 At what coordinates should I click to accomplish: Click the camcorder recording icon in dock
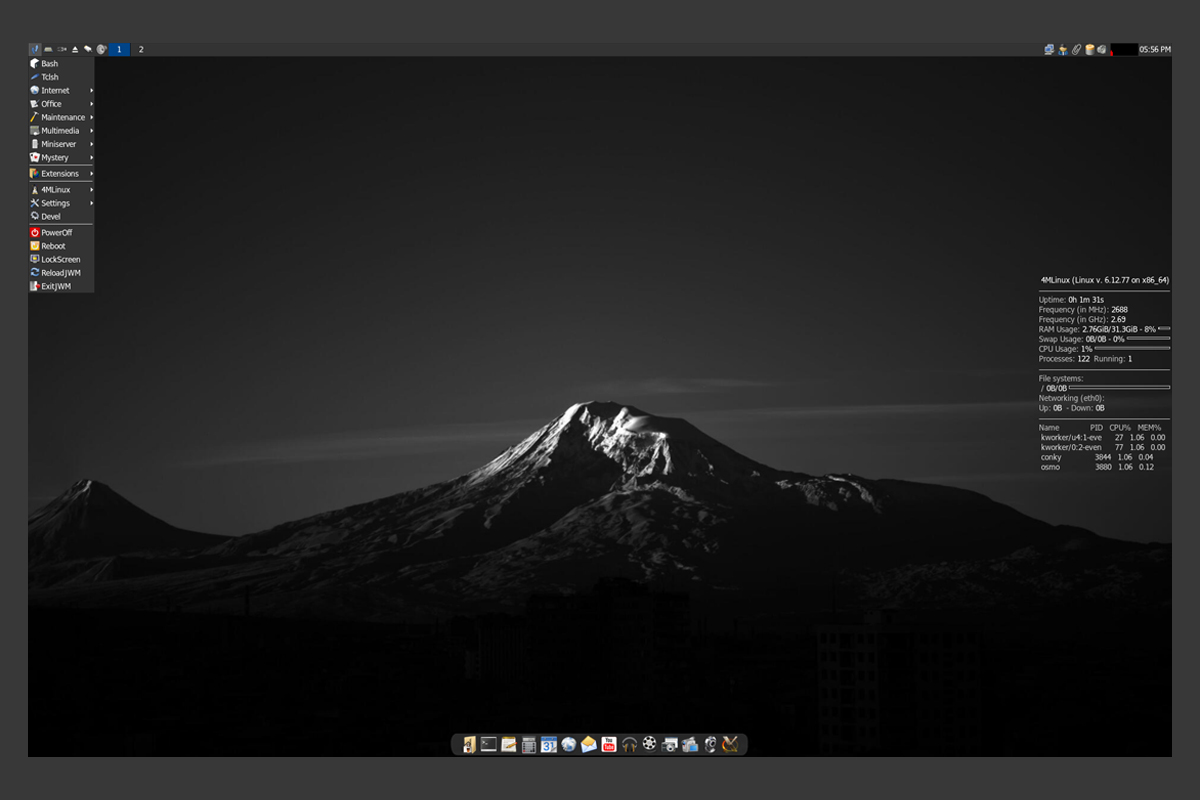[x=690, y=744]
